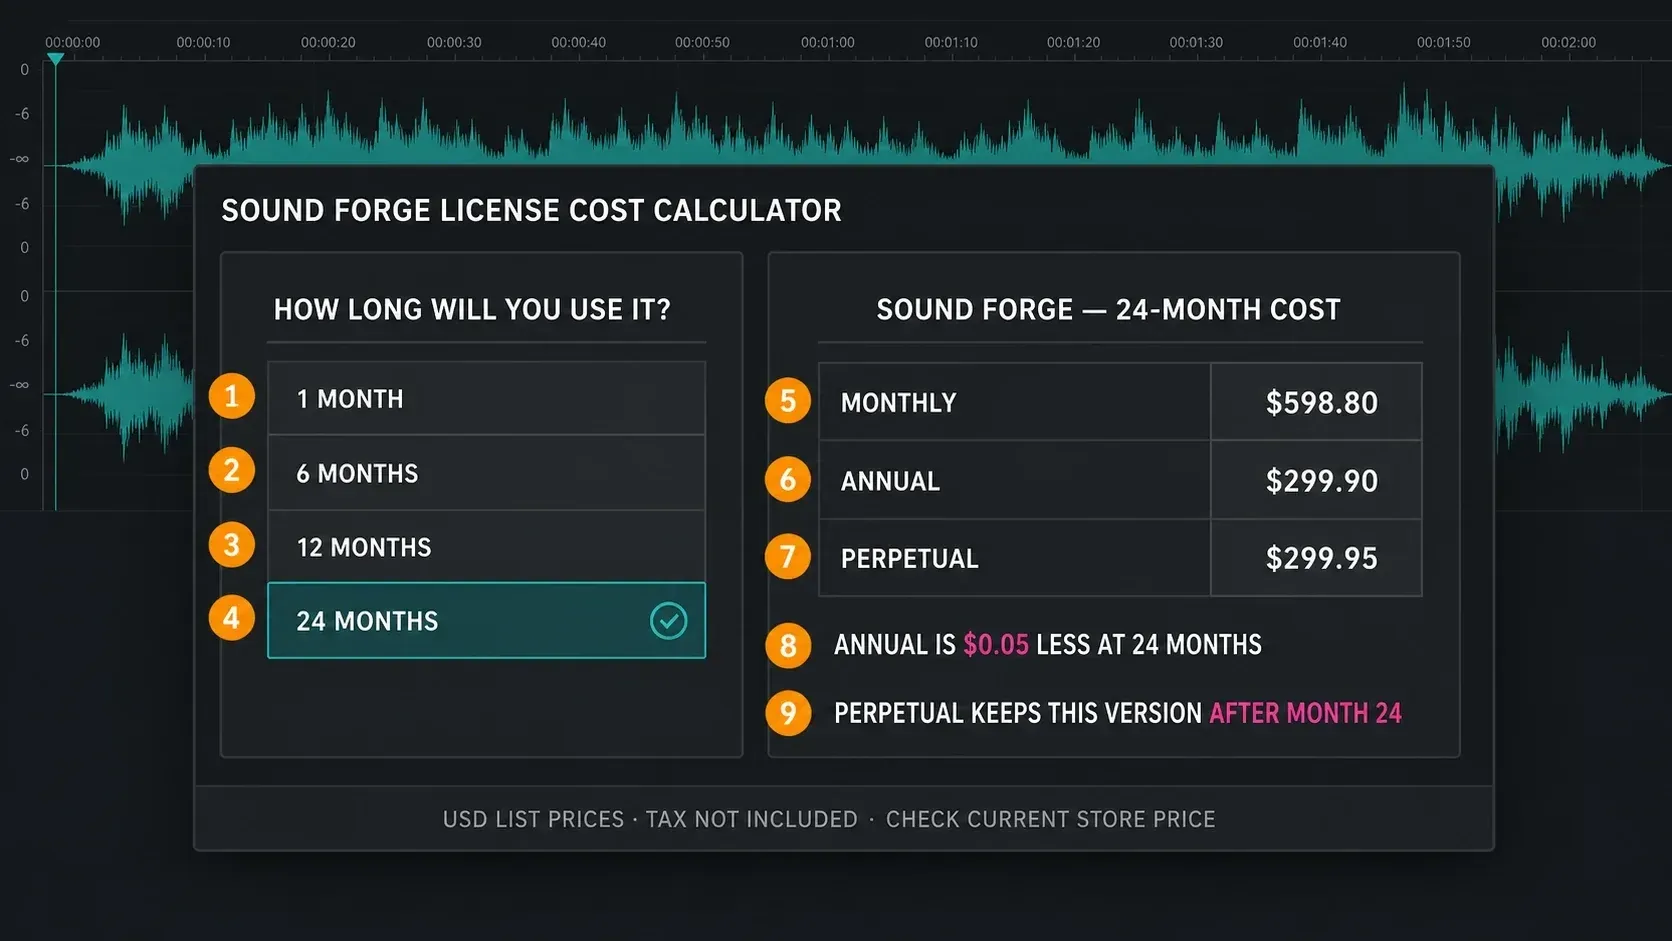Click the 00:02:00 timestamp on the ruler
This screenshot has width=1672, height=941.
click(1568, 42)
